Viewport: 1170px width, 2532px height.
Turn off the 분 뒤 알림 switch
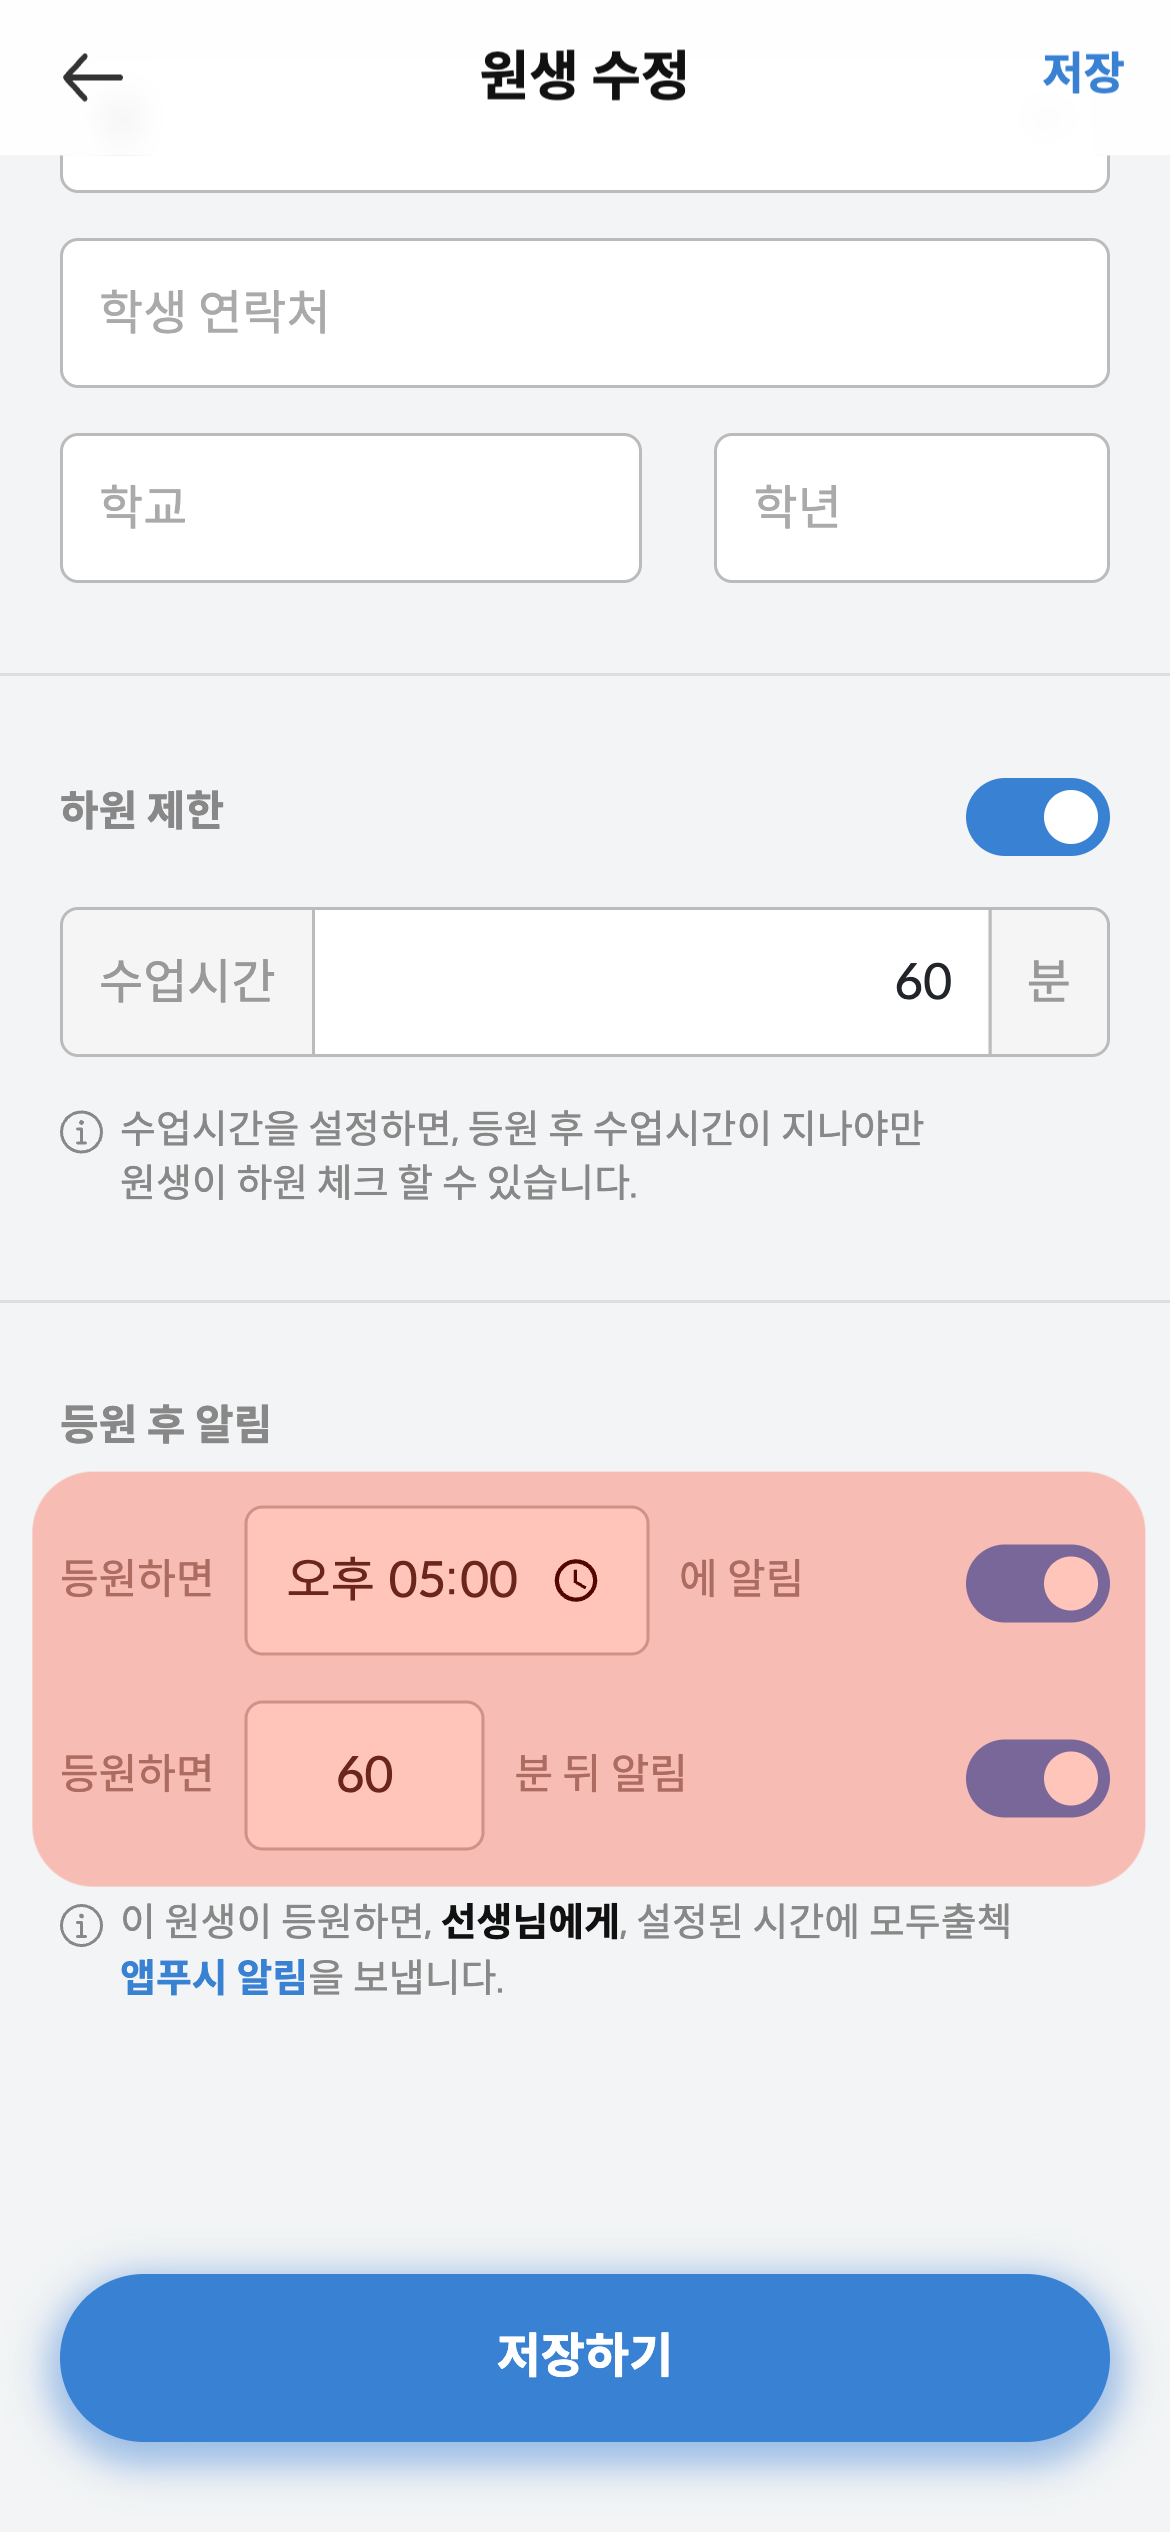point(1037,1778)
